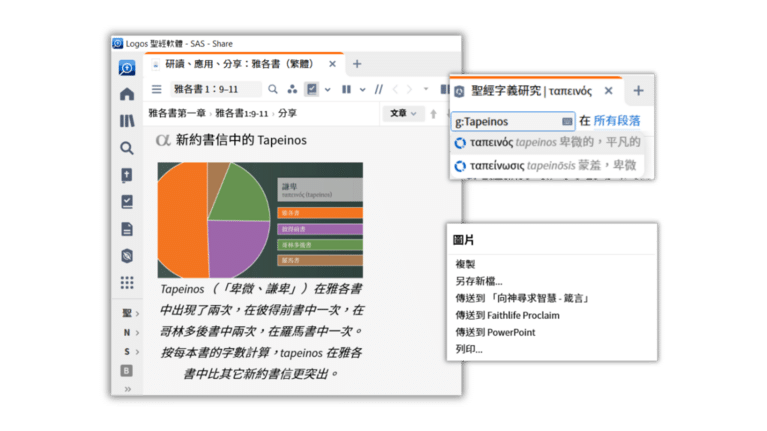Click the up arrow next to 文章
Screen dimensions: 767x431
pos(433,114)
